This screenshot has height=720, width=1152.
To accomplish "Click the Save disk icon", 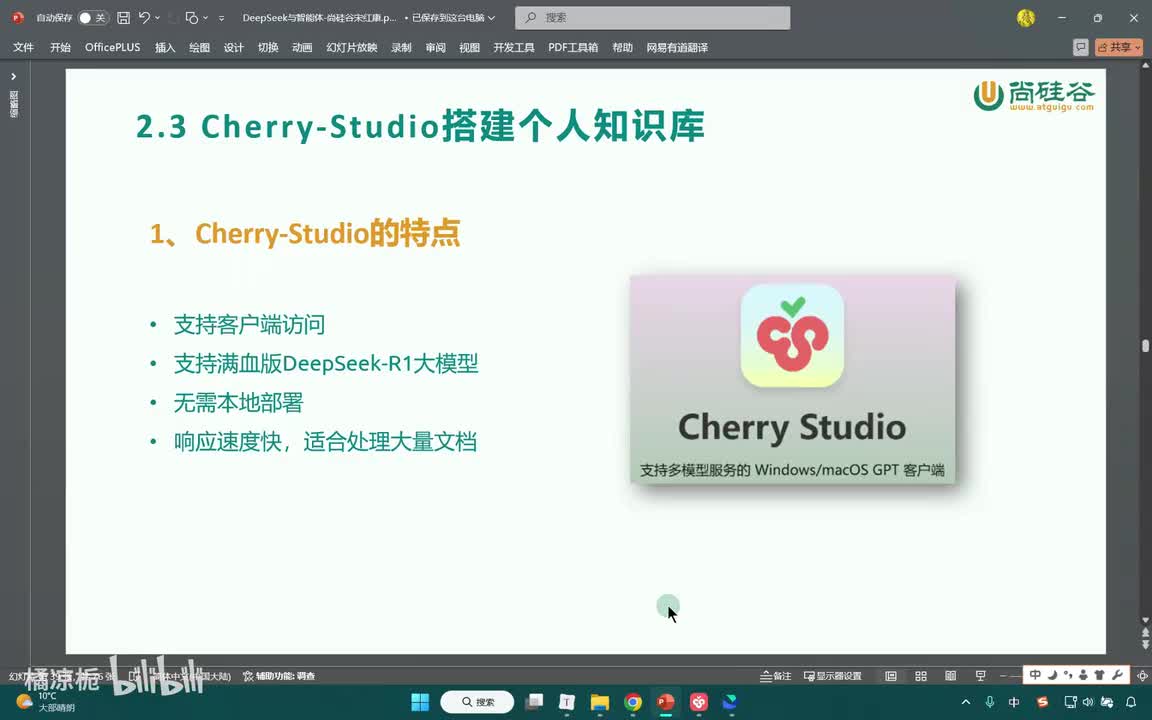I will click(123, 18).
